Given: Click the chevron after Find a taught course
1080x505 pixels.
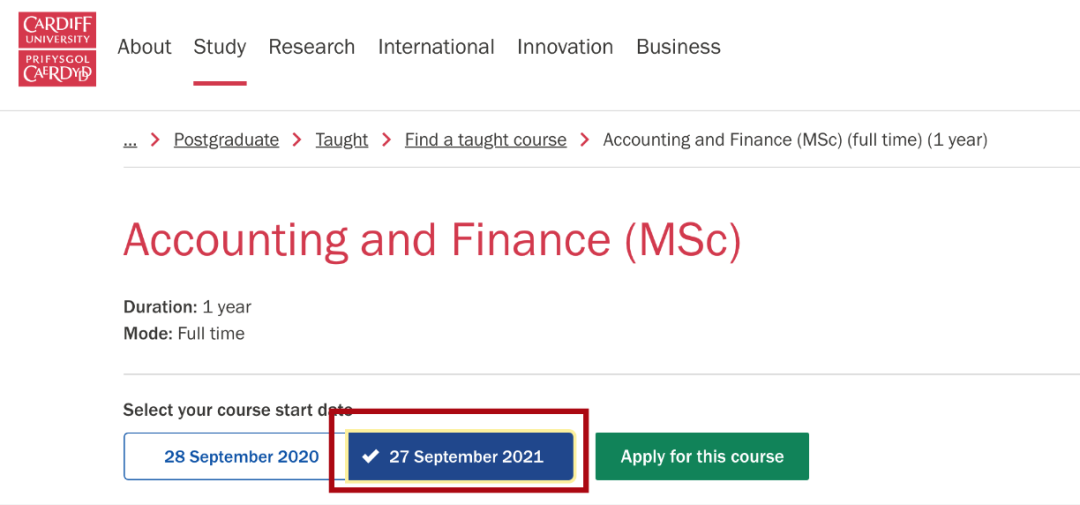Looking at the screenshot, I should coord(585,140).
